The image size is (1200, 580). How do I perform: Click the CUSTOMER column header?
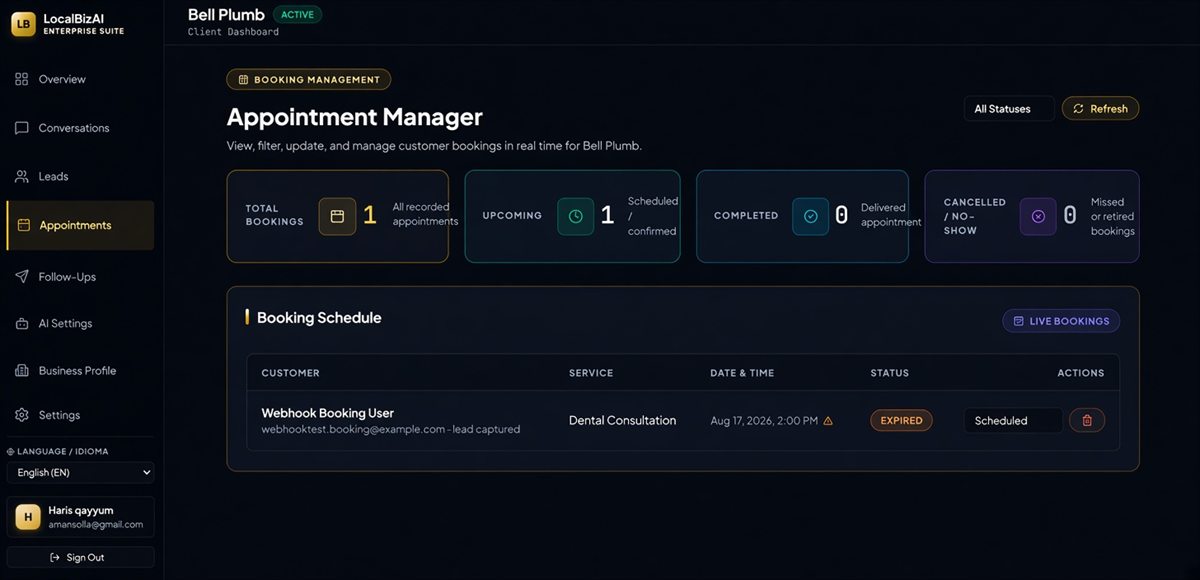coord(291,373)
